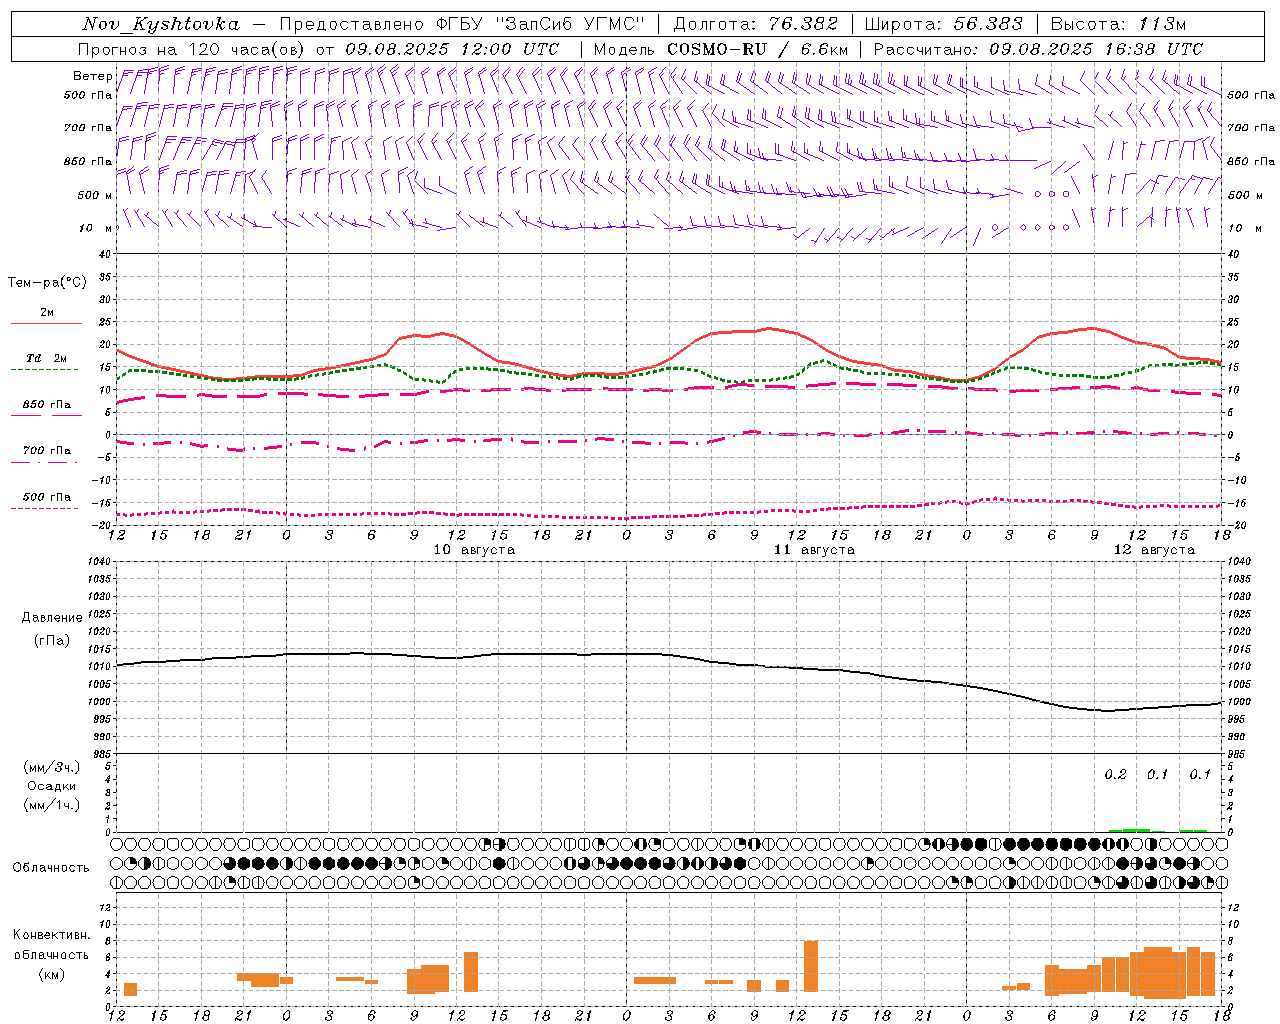The height and width of the screenshot is (1024, 1280).
Task: Click the "Облачность" cloud cover label
Action: 51,867
